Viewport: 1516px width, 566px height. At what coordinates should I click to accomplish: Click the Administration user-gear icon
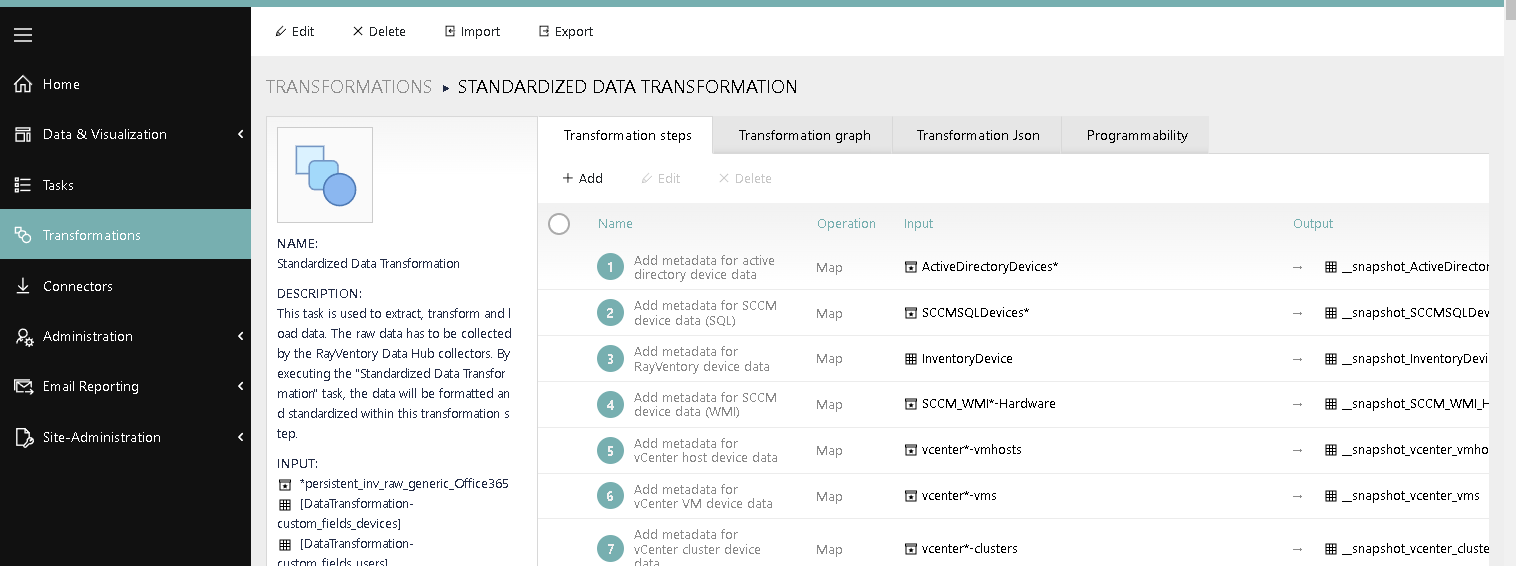coord(24,336)
